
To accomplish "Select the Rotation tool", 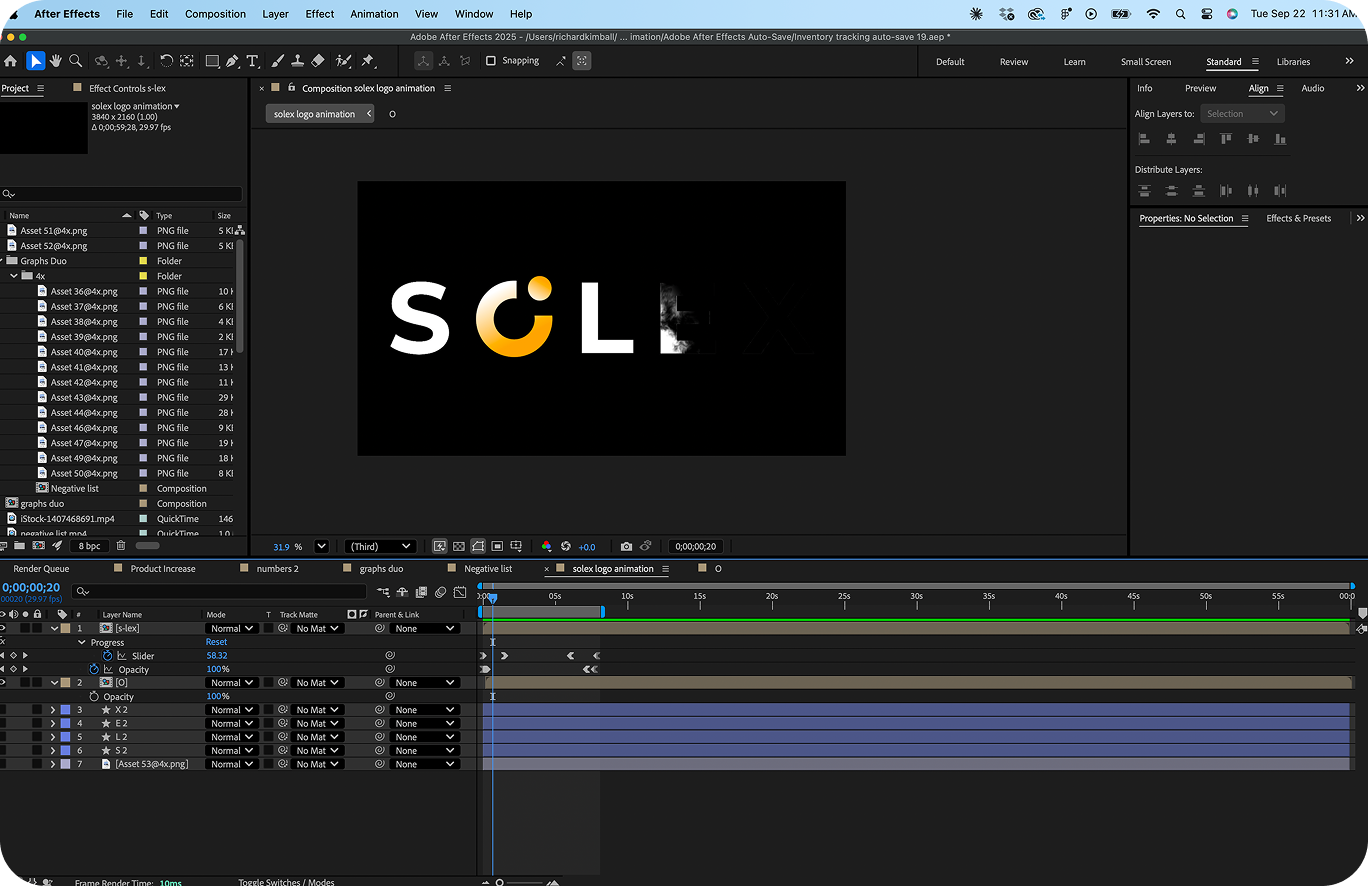I will 166,61.
